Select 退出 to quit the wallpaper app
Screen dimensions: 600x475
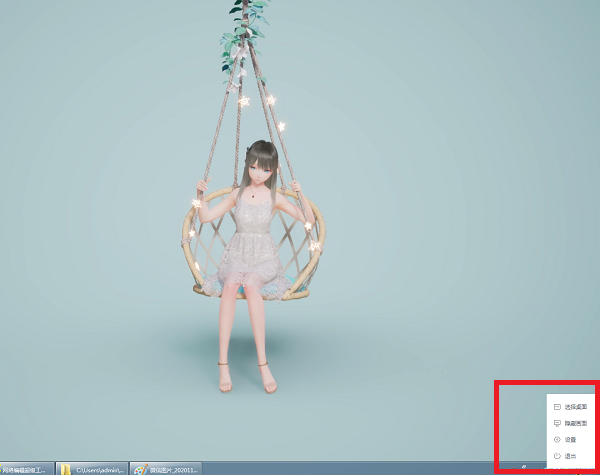(570, 456)
